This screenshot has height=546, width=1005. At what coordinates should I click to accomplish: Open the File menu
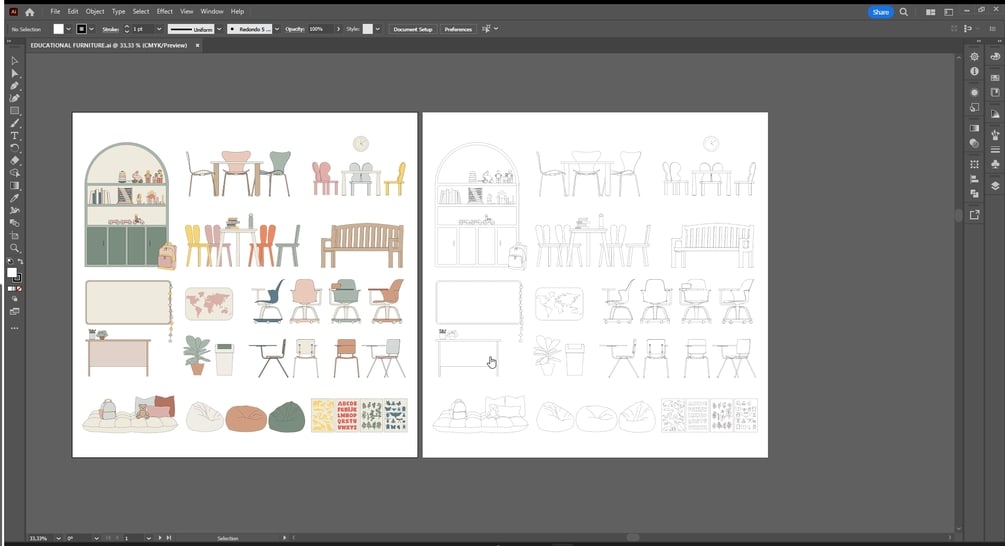(55, 12)
